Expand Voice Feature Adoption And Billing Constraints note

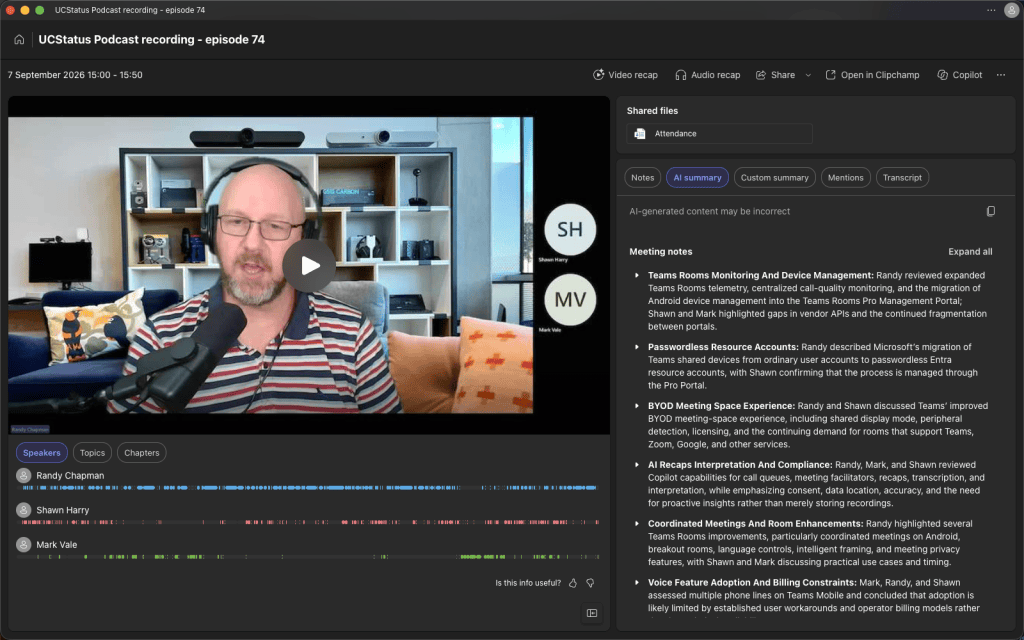(x=637, y=583)
